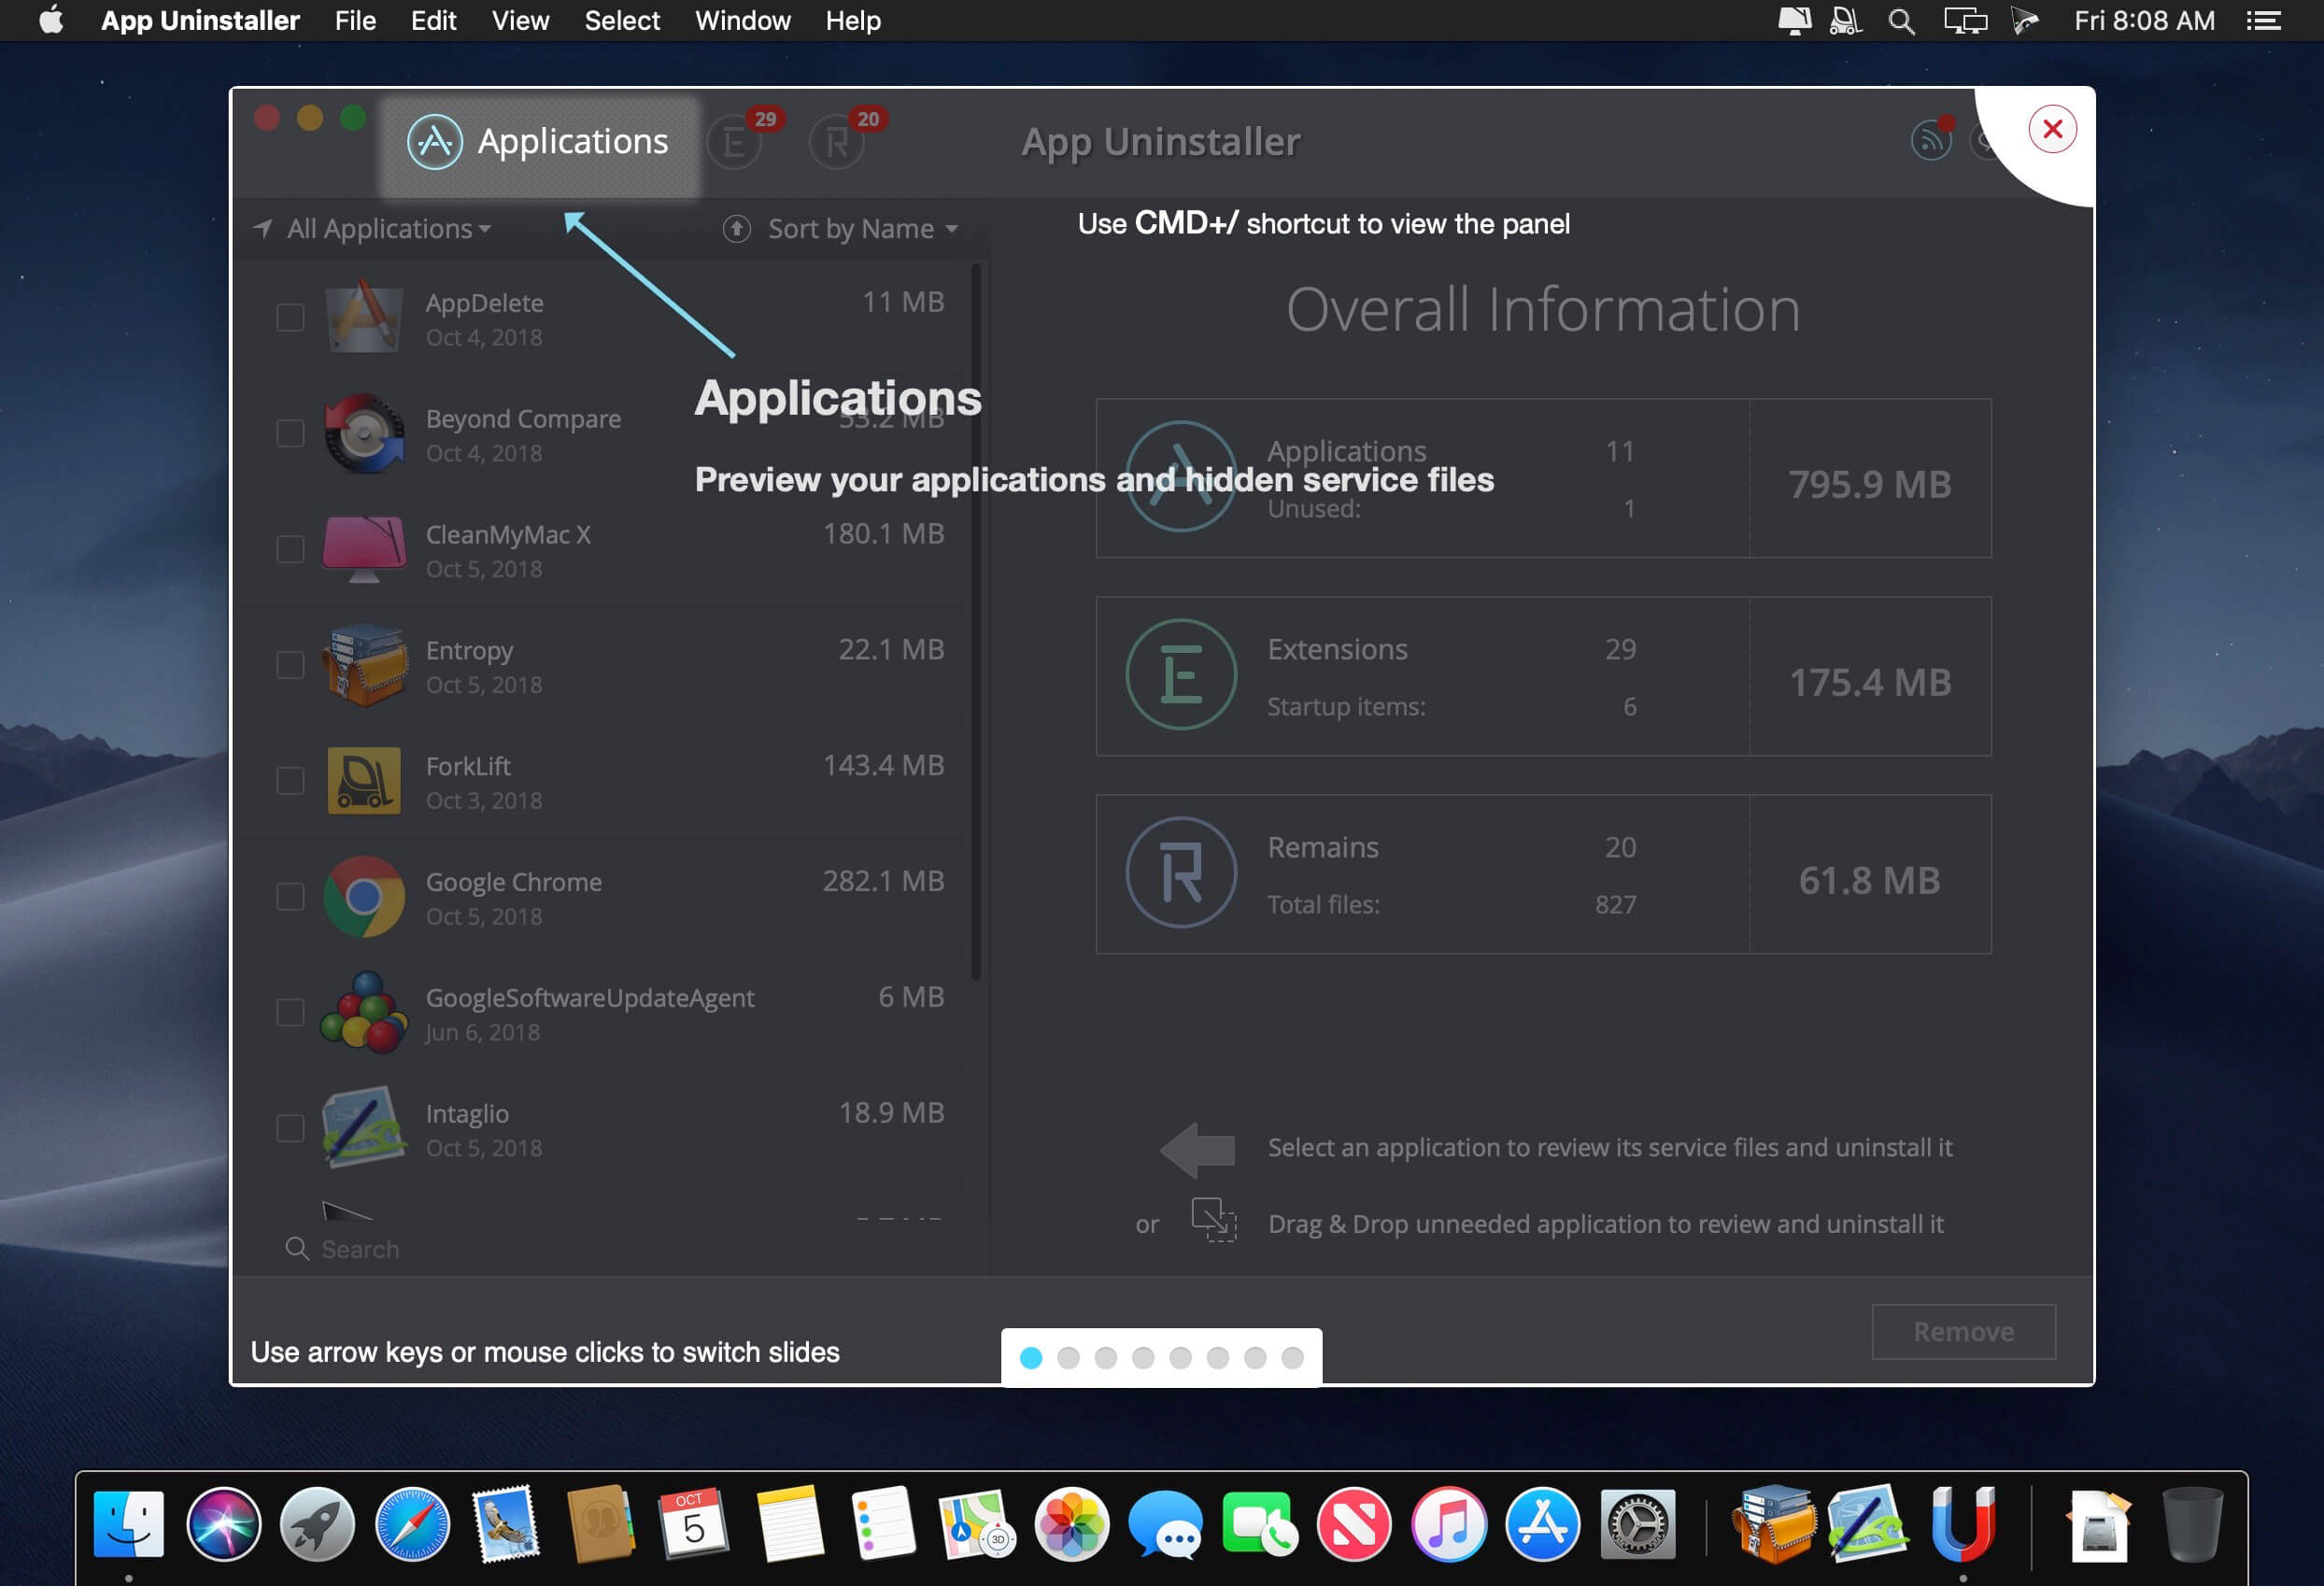Open the Applications summary card icon
This screenshot has width=2324, height=1586.
(x=1181, y=476)
